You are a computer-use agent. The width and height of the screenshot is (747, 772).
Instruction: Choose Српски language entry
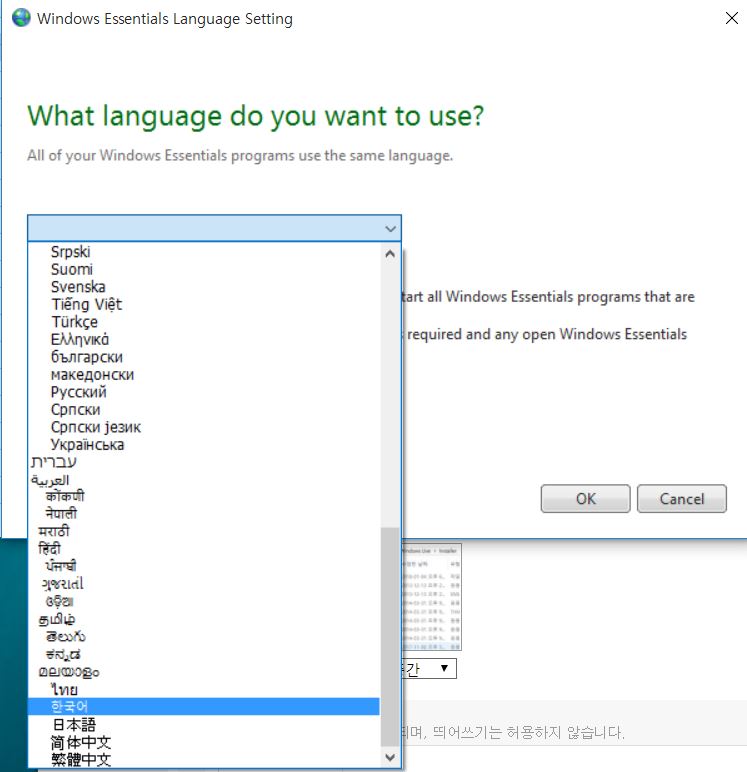[204, 410]
